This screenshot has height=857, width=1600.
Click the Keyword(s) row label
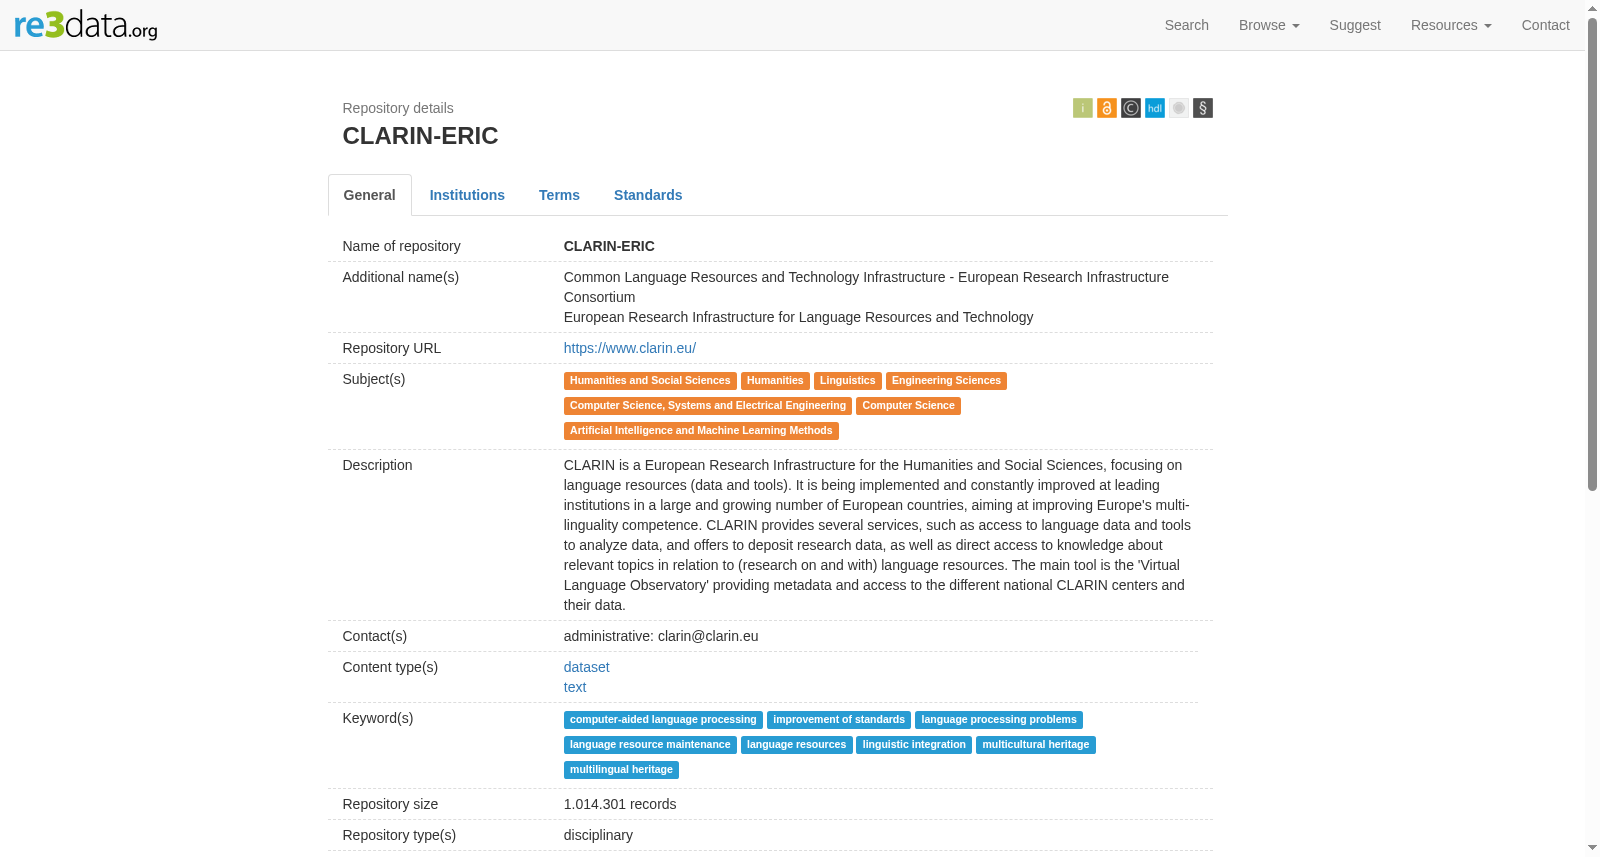(378, 718)
